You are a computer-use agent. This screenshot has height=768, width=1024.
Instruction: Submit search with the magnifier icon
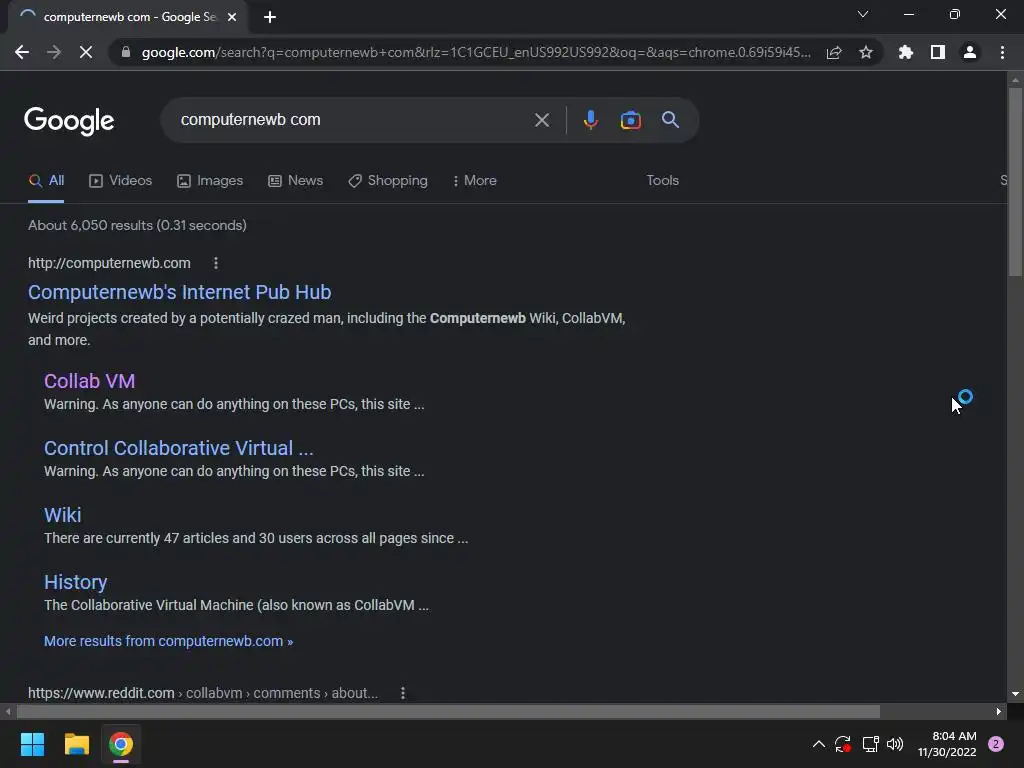[x=670, y=120]
